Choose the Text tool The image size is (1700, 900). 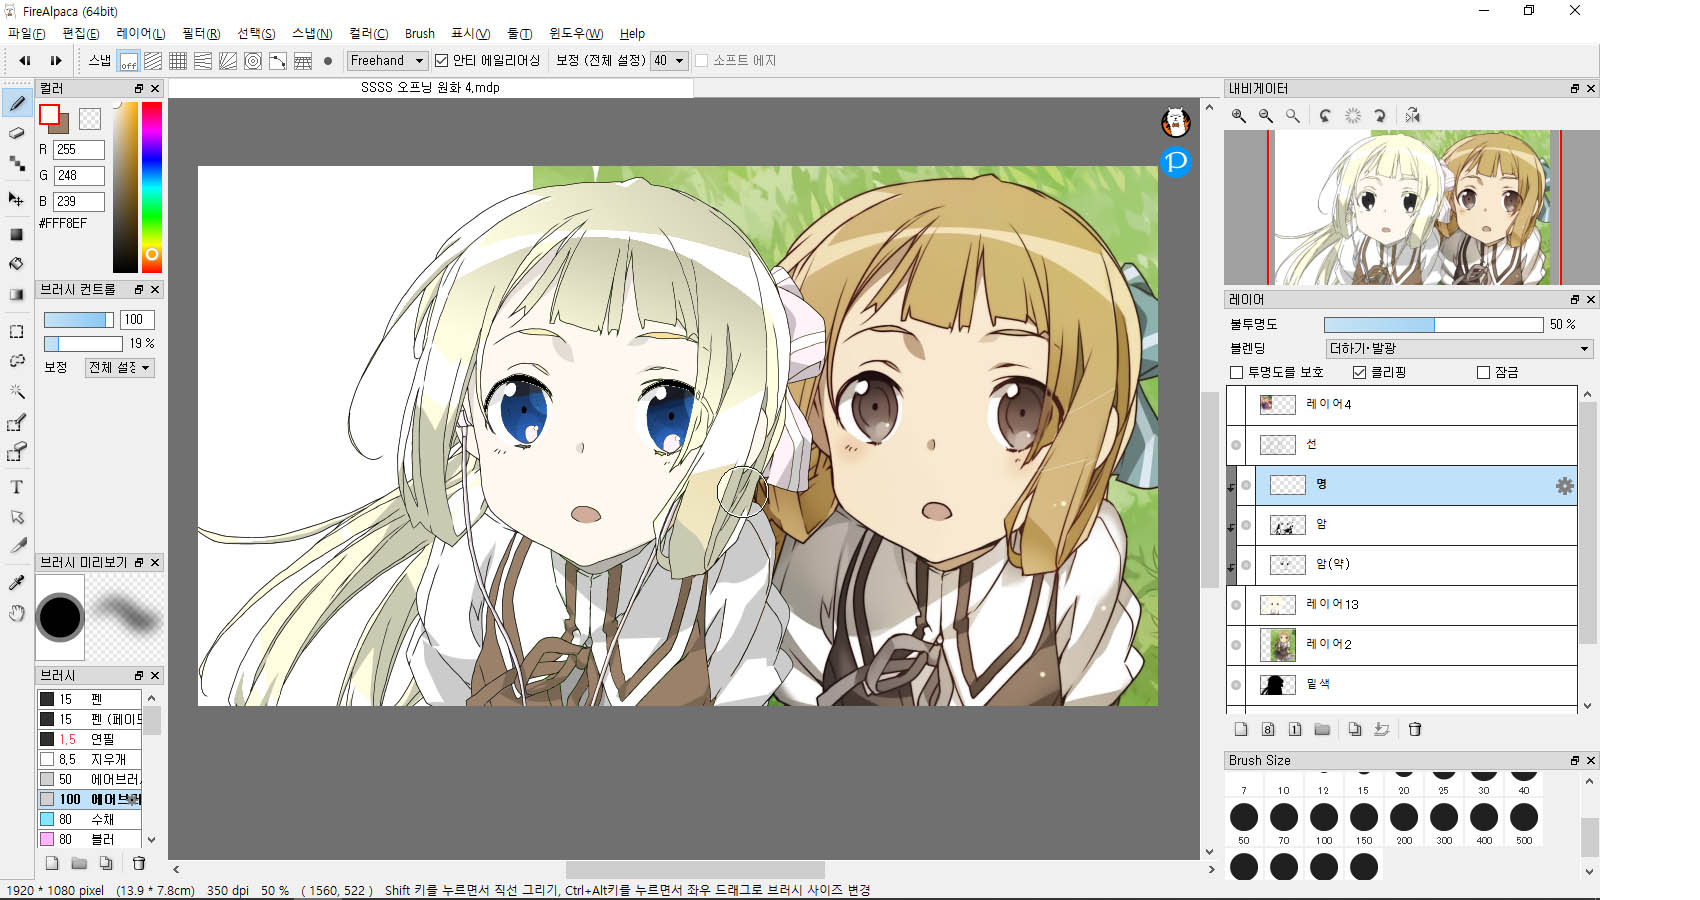(x=16, y=487)
